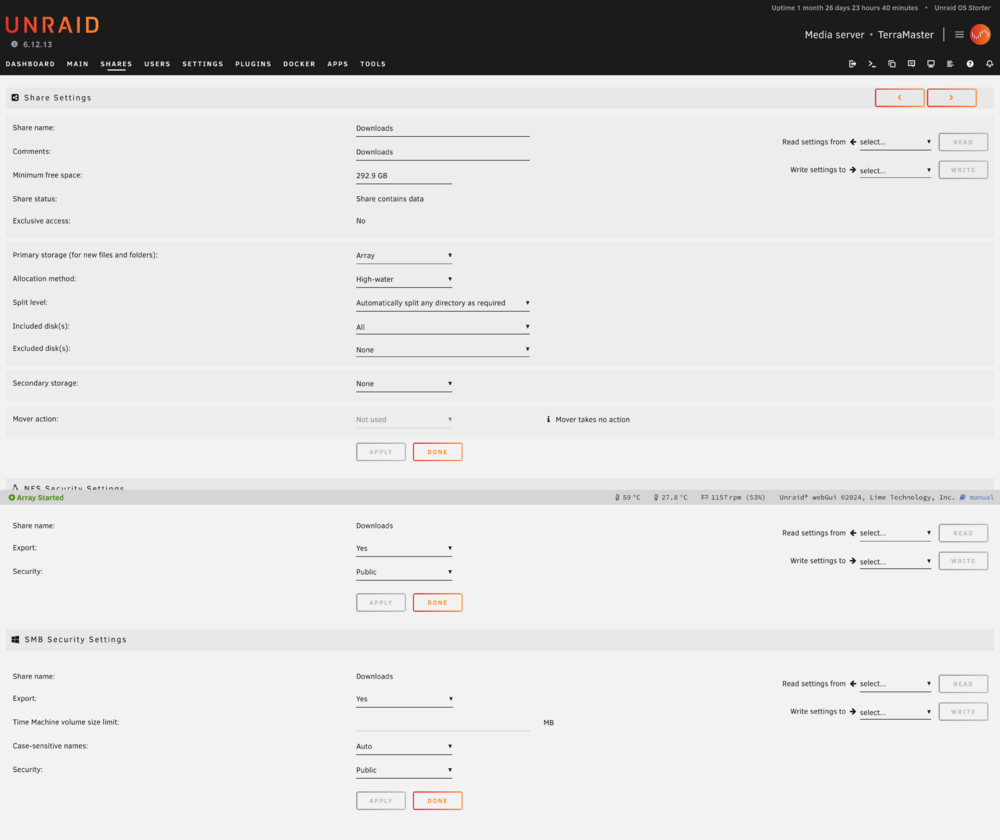This screenshot has width=1000, height=840.
Task: Go to the Dashboard menu
Action: [x=30, y=64]
